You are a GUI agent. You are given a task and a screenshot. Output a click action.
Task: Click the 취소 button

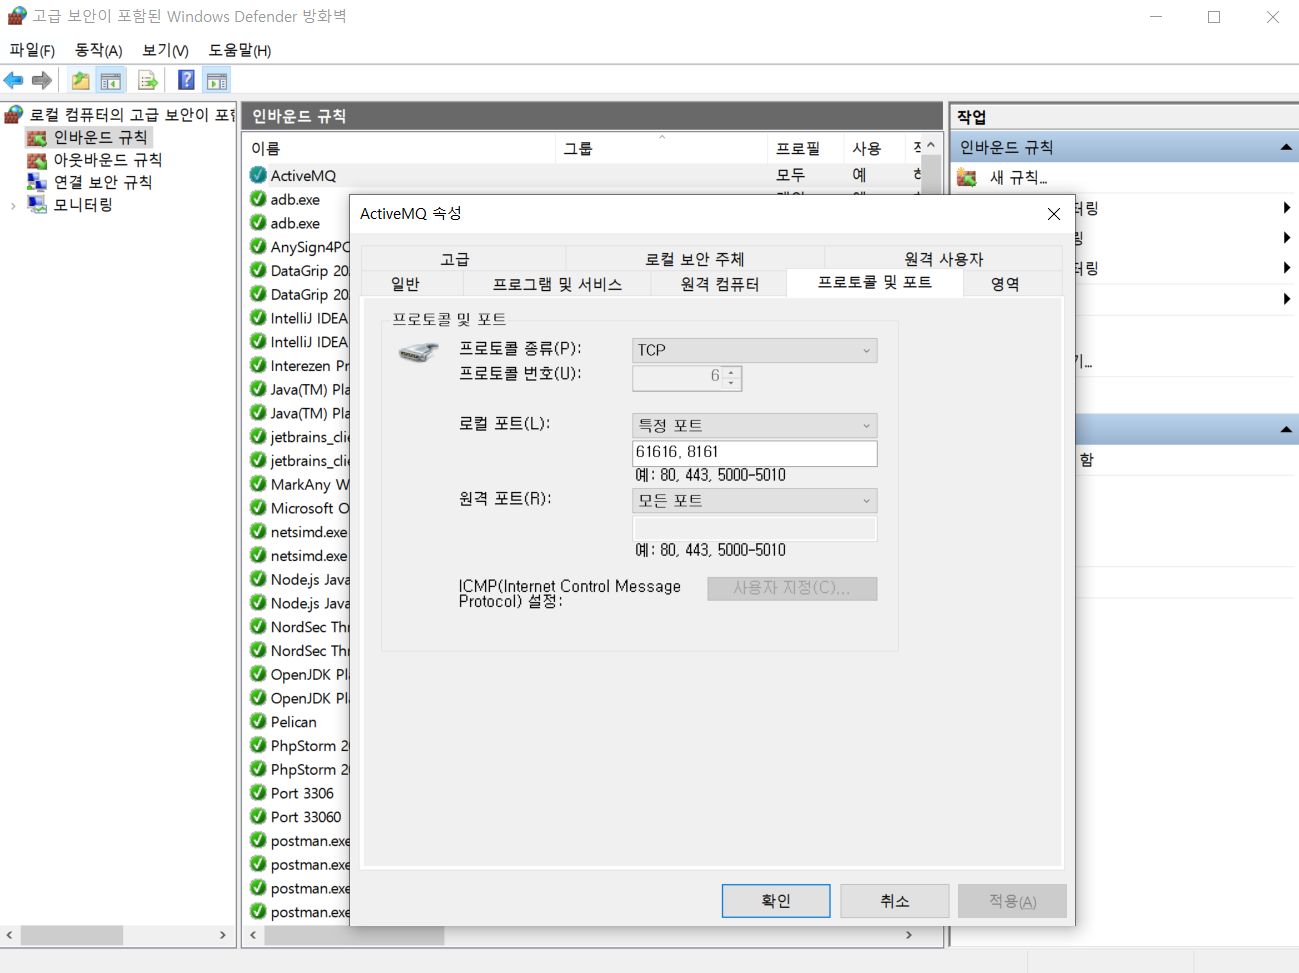[x=895, y=901]
